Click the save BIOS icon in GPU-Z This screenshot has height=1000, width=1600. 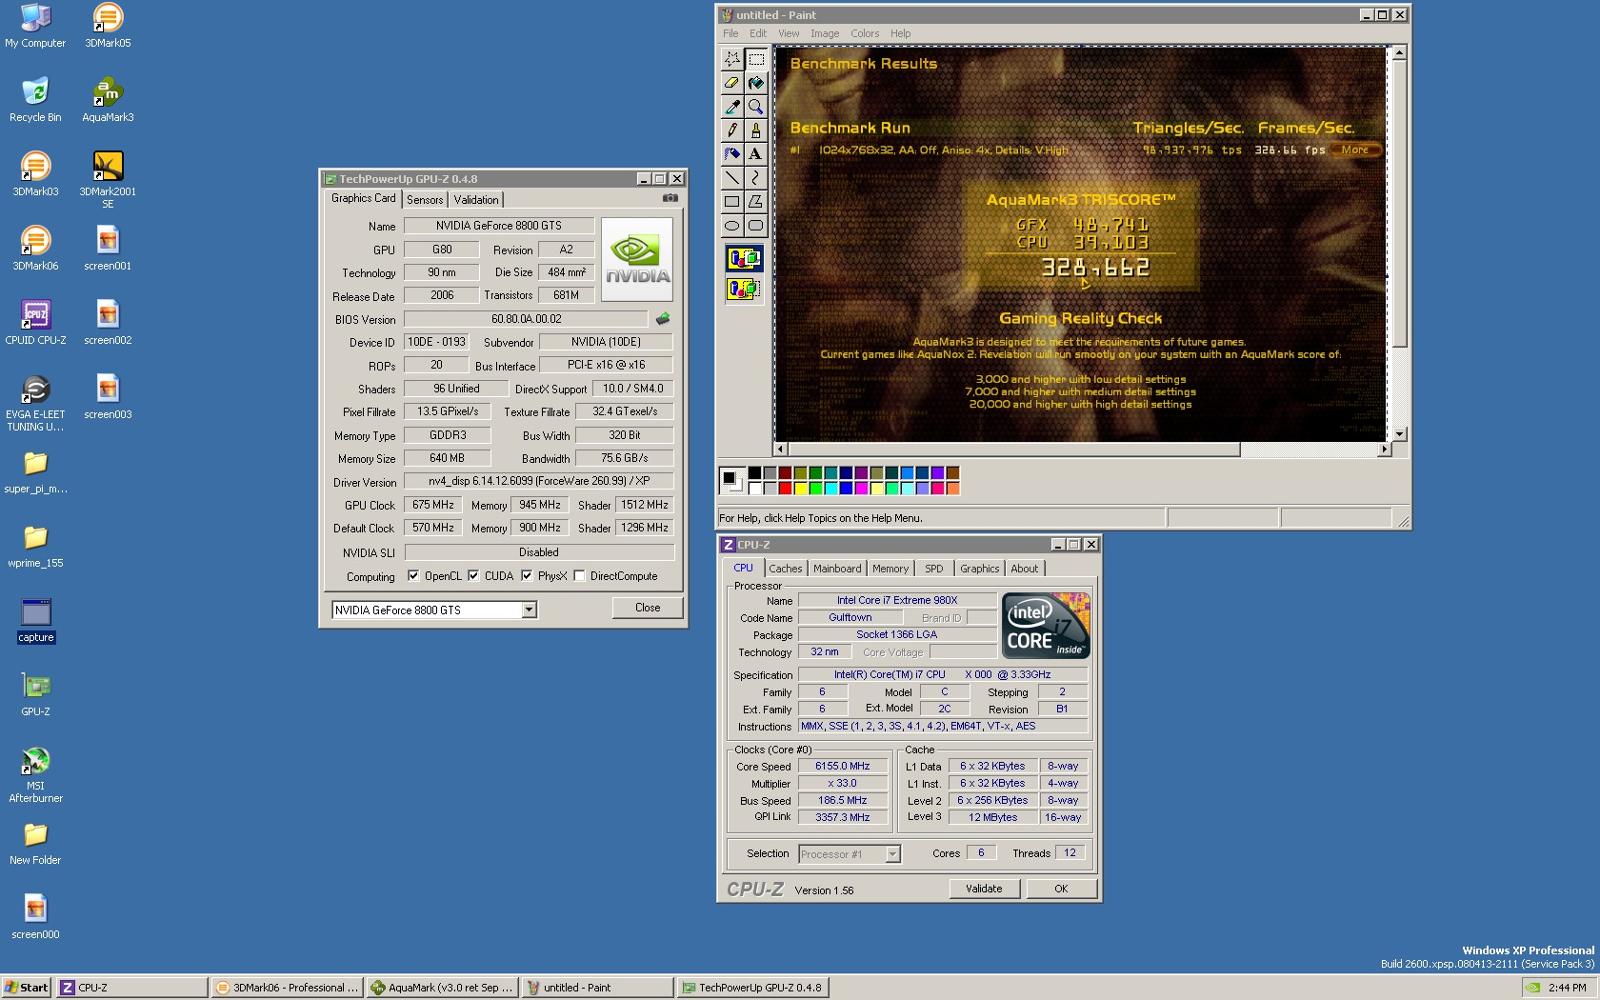[662, 319]
